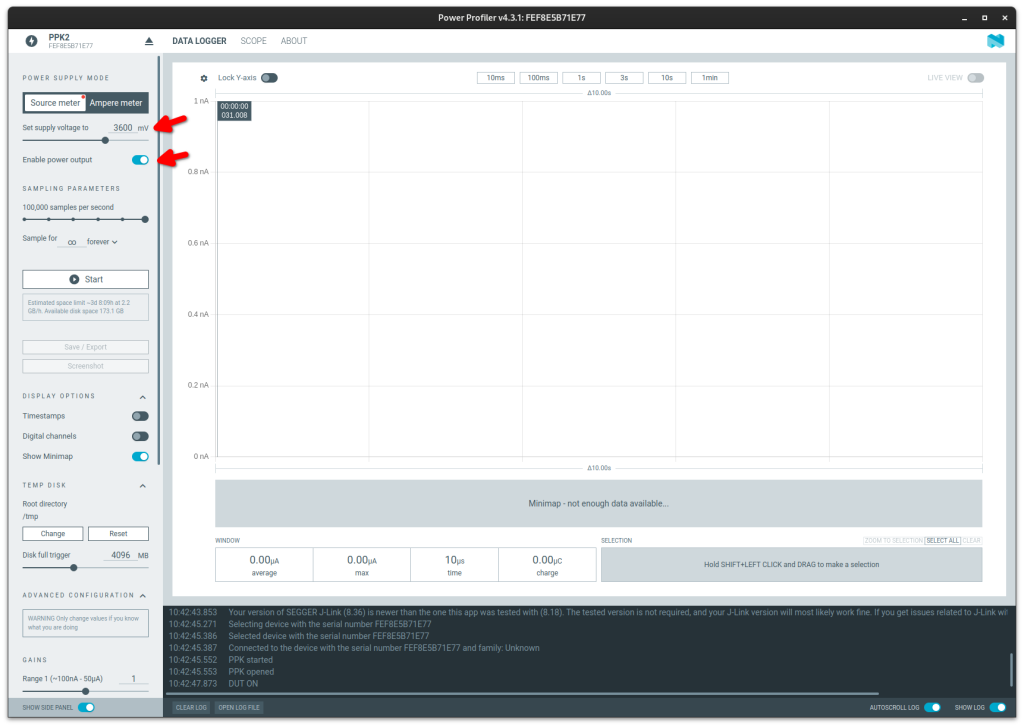Click the Range 1 gain slider handle

[86, 691]
